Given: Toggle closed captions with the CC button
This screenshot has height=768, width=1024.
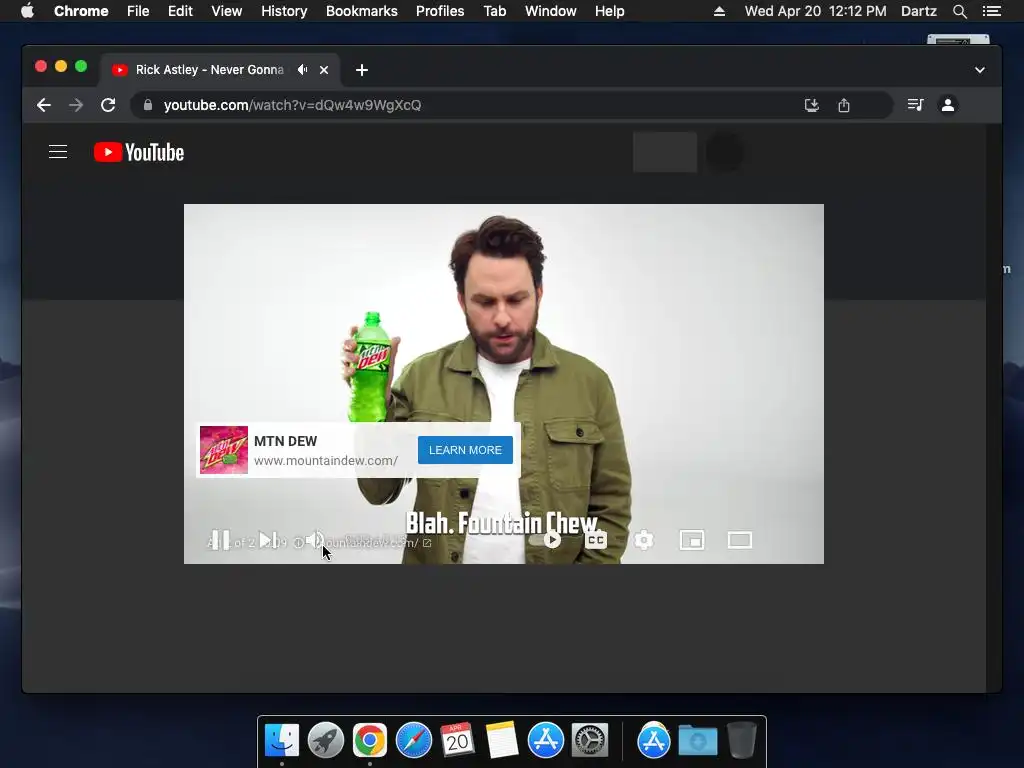Looking at the screenshot, I should [x=596, y=540].
